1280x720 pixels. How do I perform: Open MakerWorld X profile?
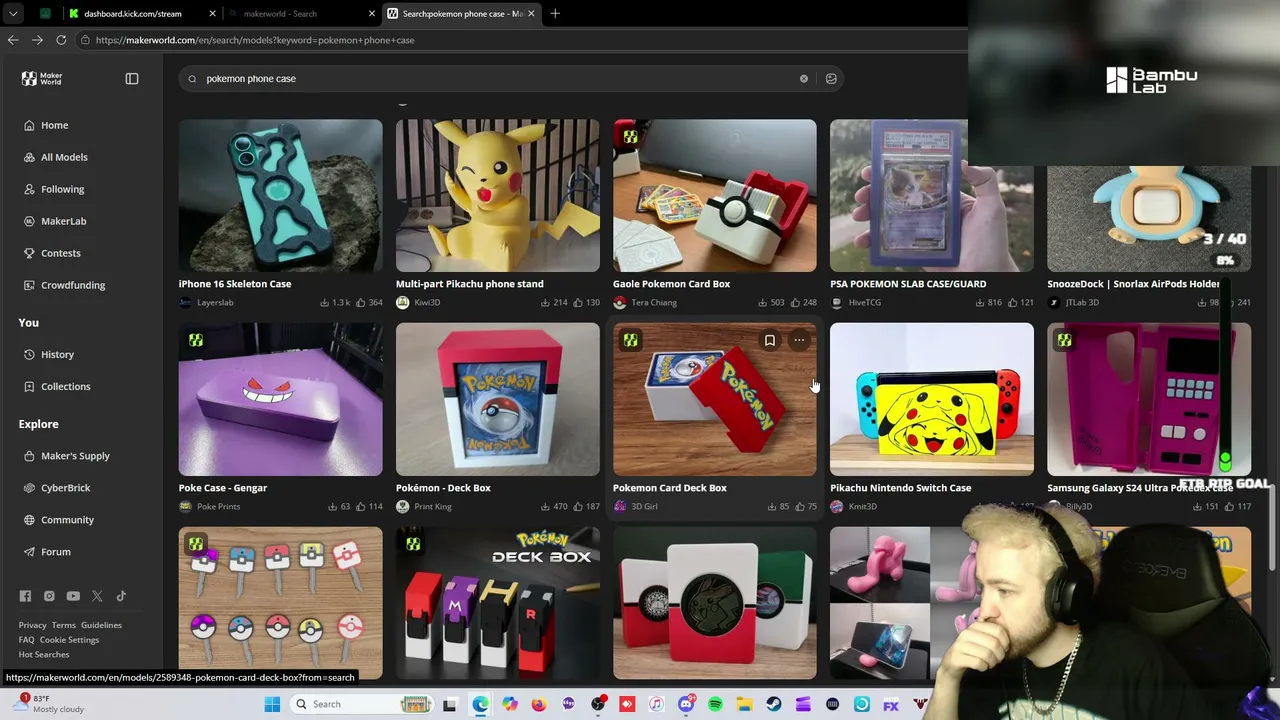click(x=97, y=596)
